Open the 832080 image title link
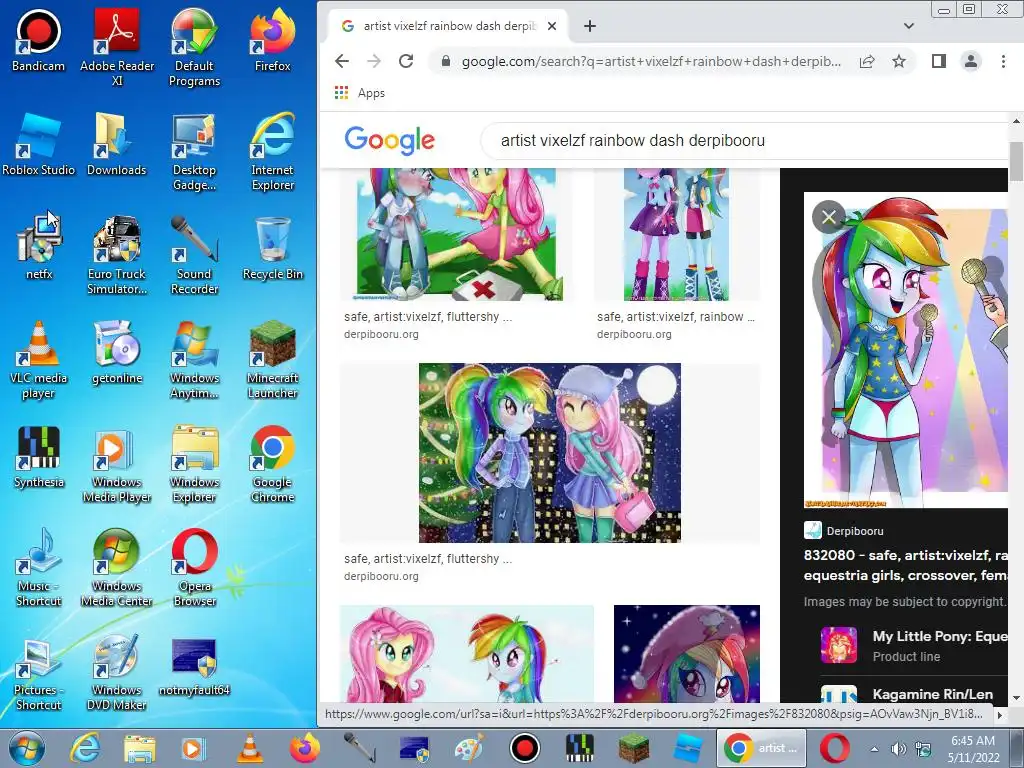Viewport: 1024px width, 768px height. pyautogui.click(x=905, y=565)
